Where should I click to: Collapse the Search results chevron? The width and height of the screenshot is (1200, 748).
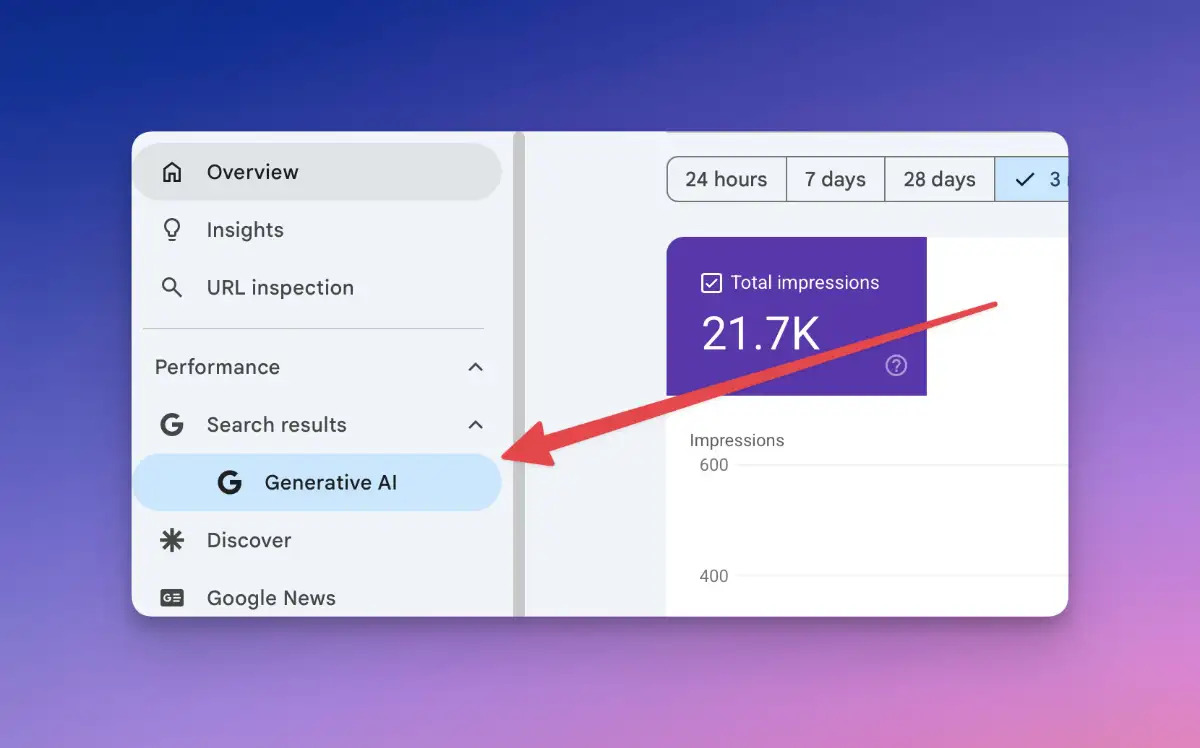point(476,425)
